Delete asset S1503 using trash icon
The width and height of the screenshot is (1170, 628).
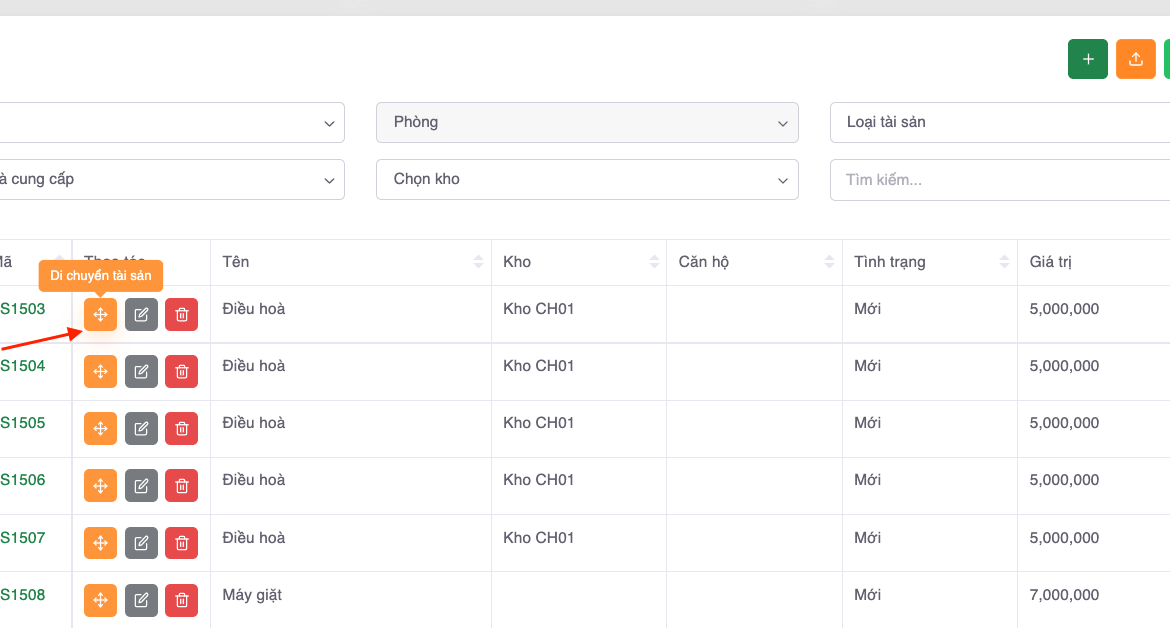click(181, 314)
